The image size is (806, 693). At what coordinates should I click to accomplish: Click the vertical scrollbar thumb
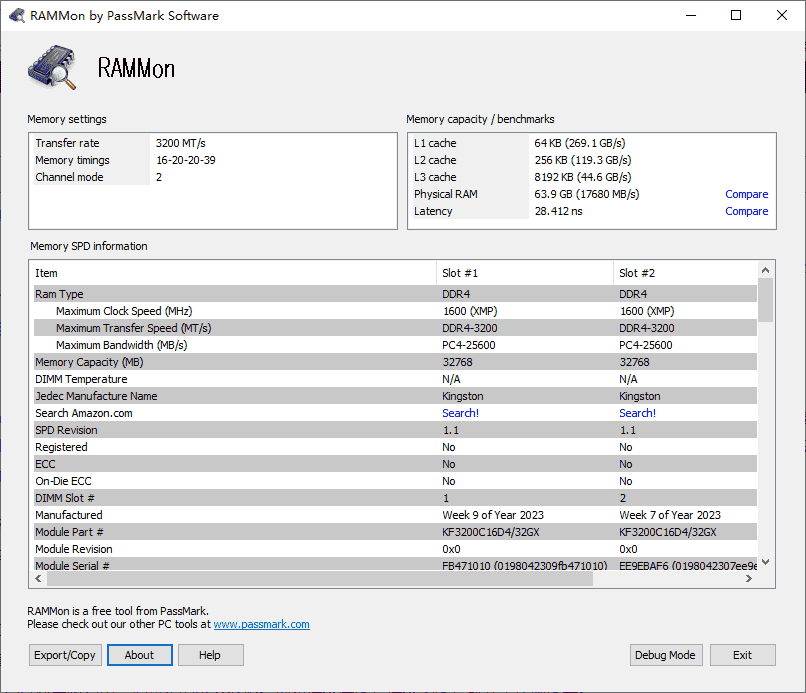765,300
